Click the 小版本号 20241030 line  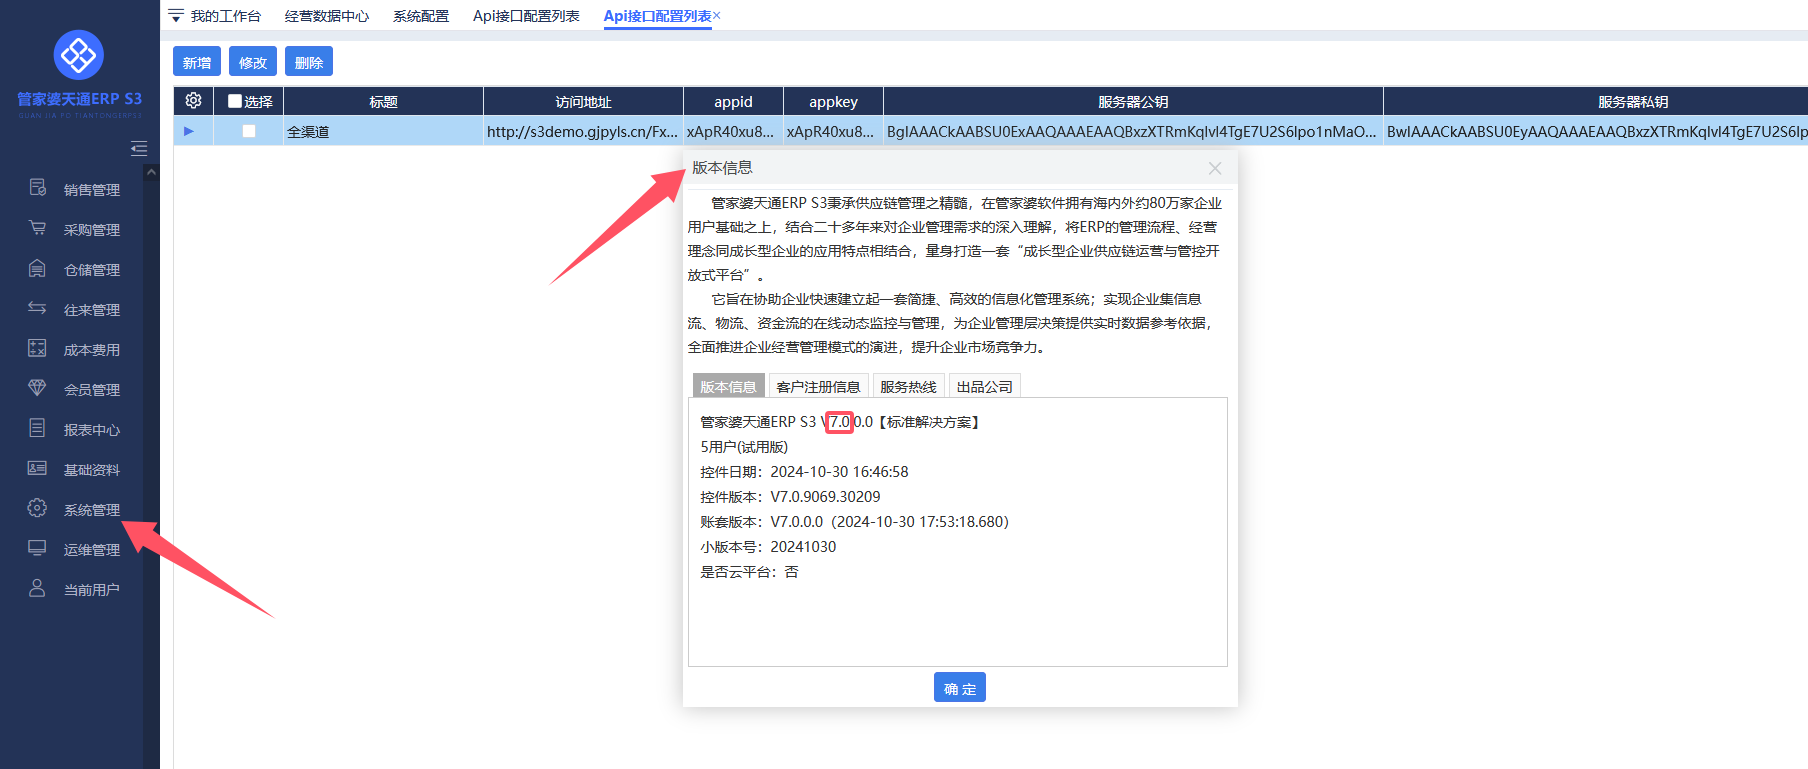pyautogui.click(x=768, y=546)
